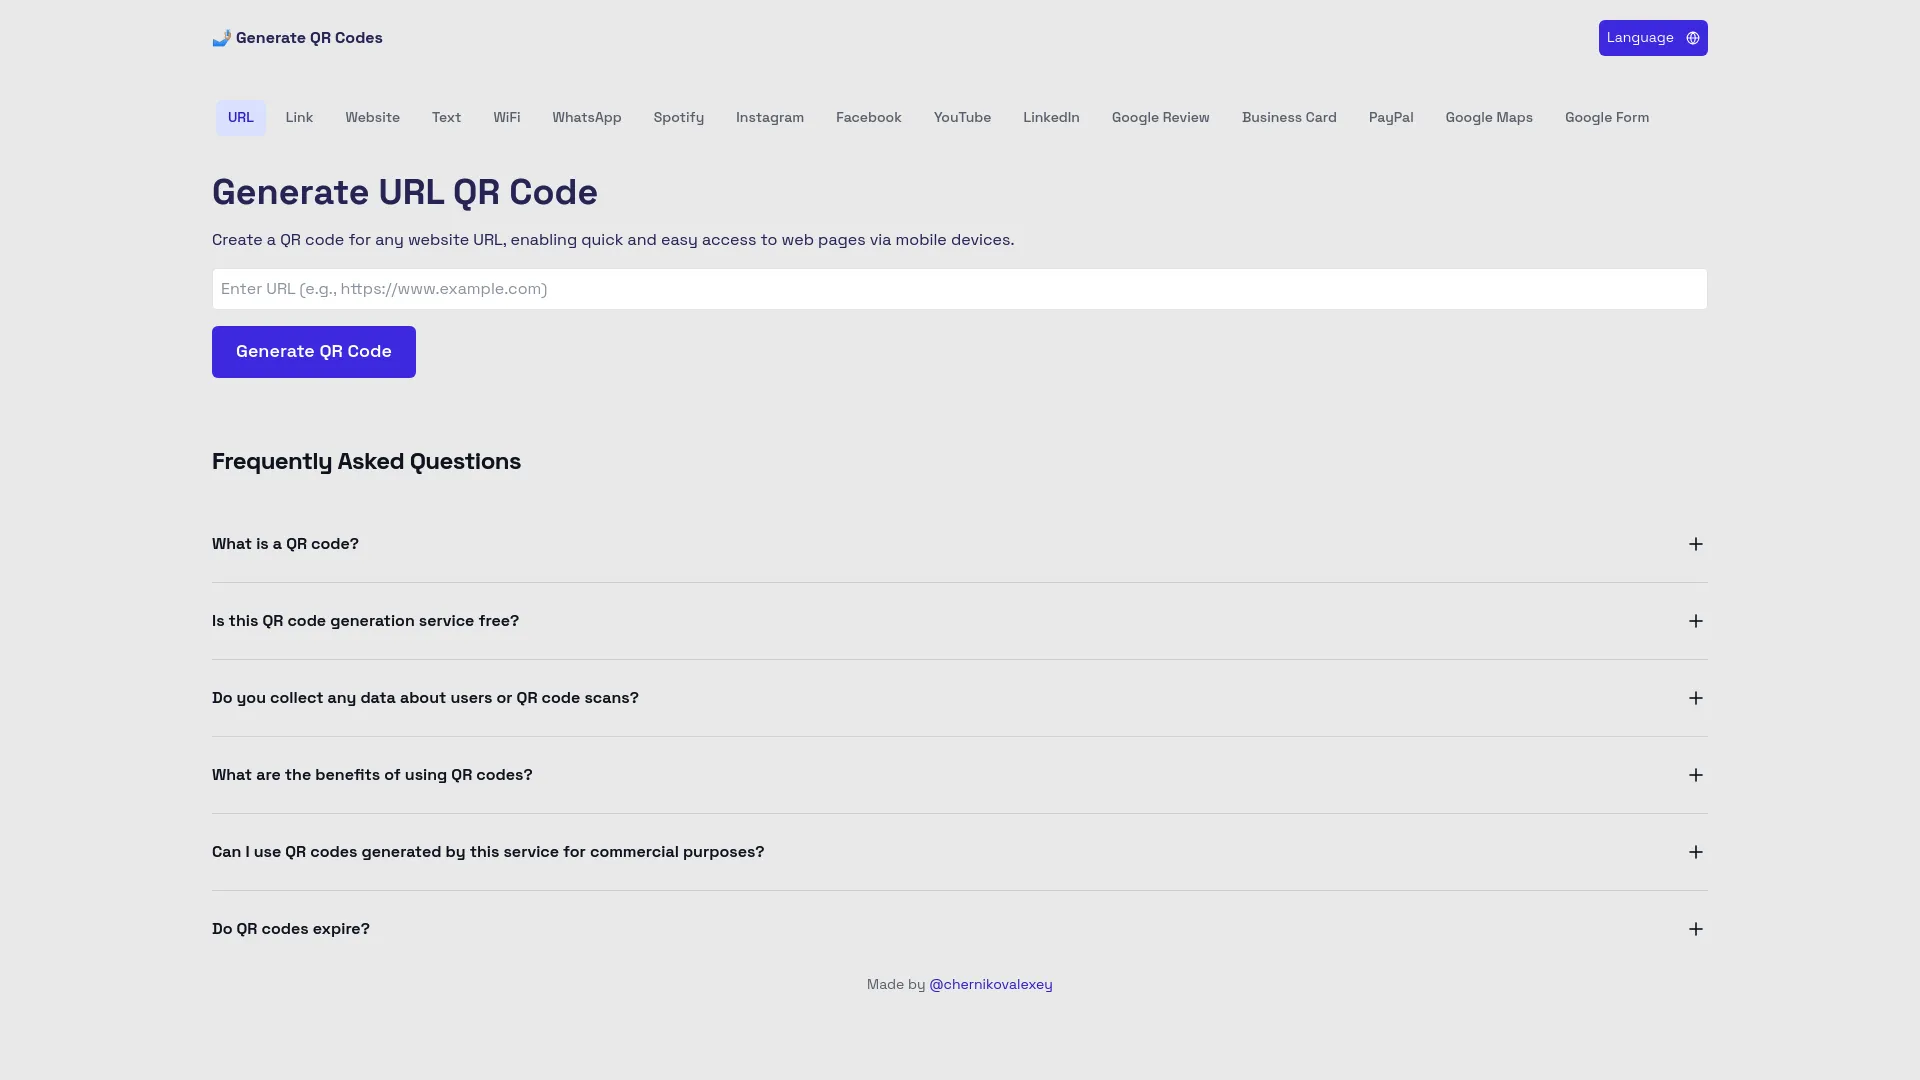1920x1080 pixels.
Task: Open the WhatsApp tab
Action: [587, 118]
